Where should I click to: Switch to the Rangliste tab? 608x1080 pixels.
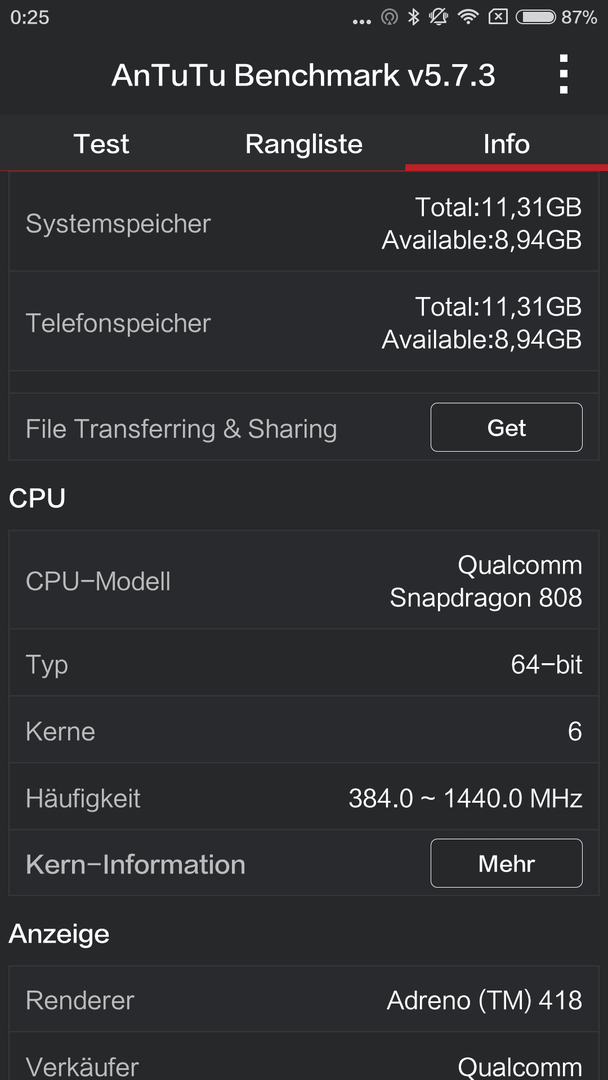(304, 144)
